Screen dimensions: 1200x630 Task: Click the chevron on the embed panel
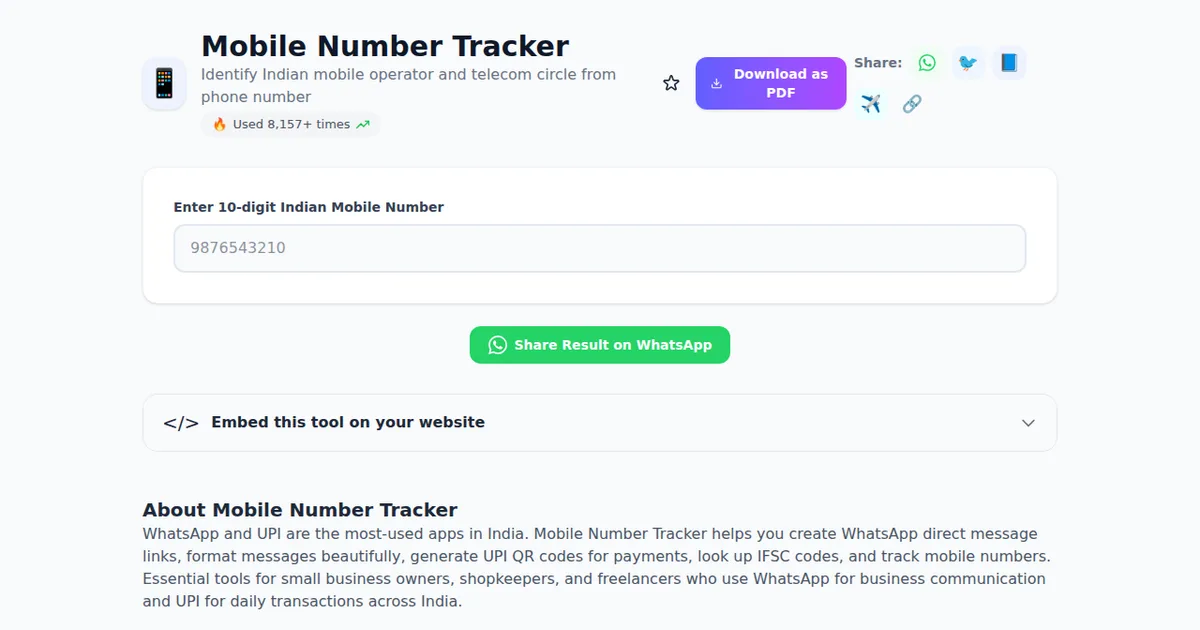tap(1028, 422)
